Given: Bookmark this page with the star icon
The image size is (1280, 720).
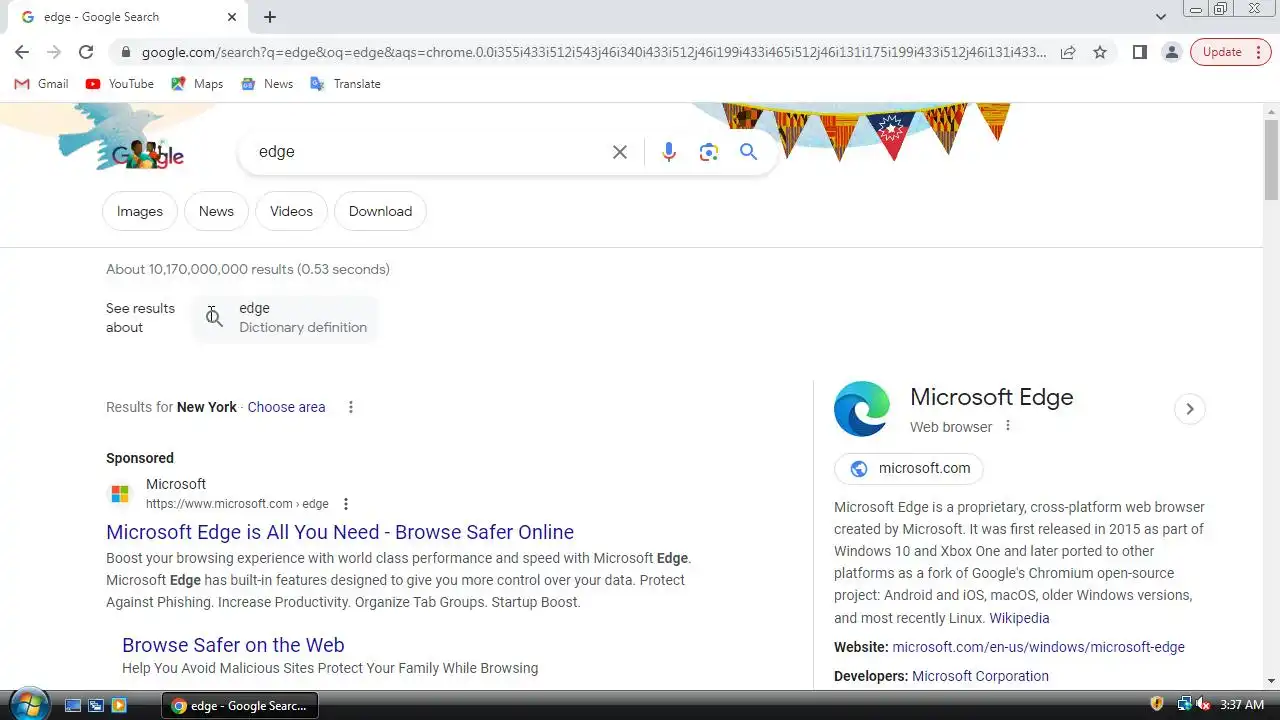Looking at the screenshot, I should pos(1100,52).
